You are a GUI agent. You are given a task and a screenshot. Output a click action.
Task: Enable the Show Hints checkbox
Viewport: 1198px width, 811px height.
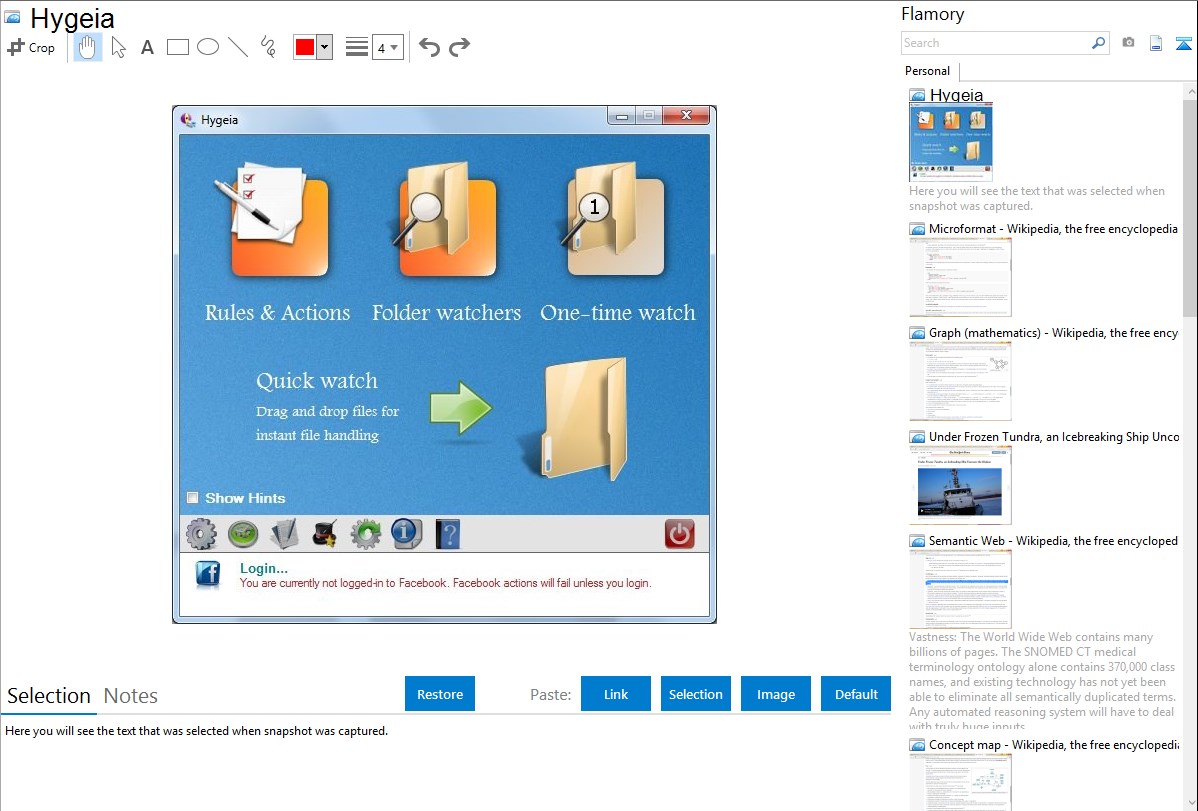tap(193, 498)
